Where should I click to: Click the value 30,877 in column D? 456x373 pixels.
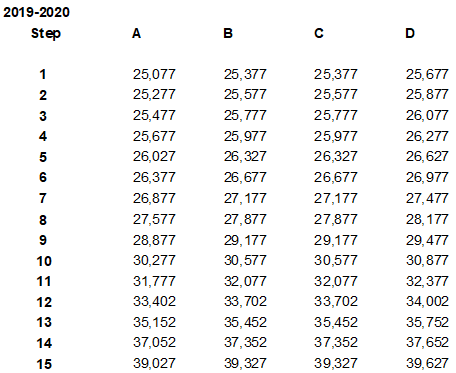pos(427,260)
